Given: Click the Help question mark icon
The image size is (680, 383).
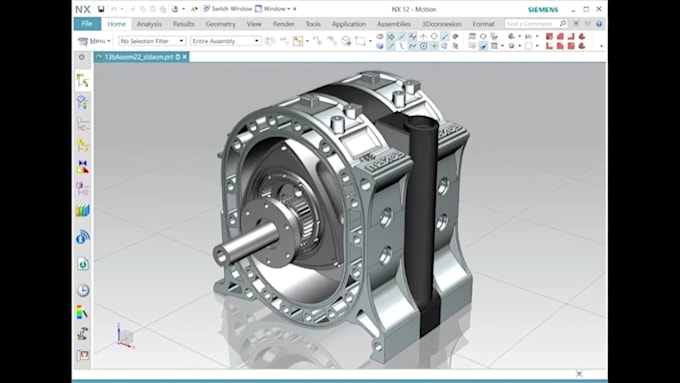Looking at the screenshot, I should 599,24.
